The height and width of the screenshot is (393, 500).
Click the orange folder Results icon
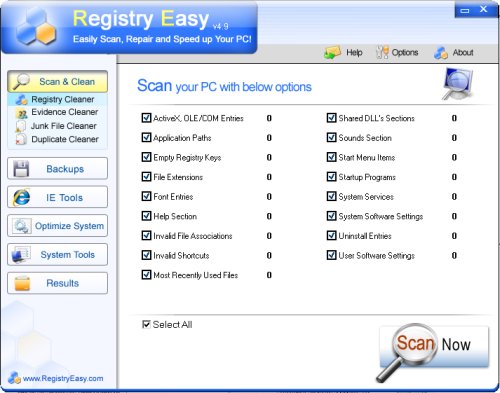click(x=22, y=283)
